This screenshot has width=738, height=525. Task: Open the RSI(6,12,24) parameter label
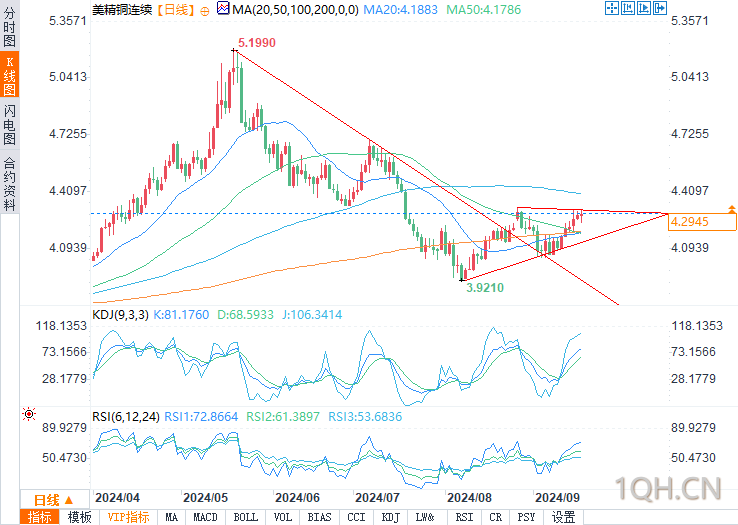click(126, 417)
